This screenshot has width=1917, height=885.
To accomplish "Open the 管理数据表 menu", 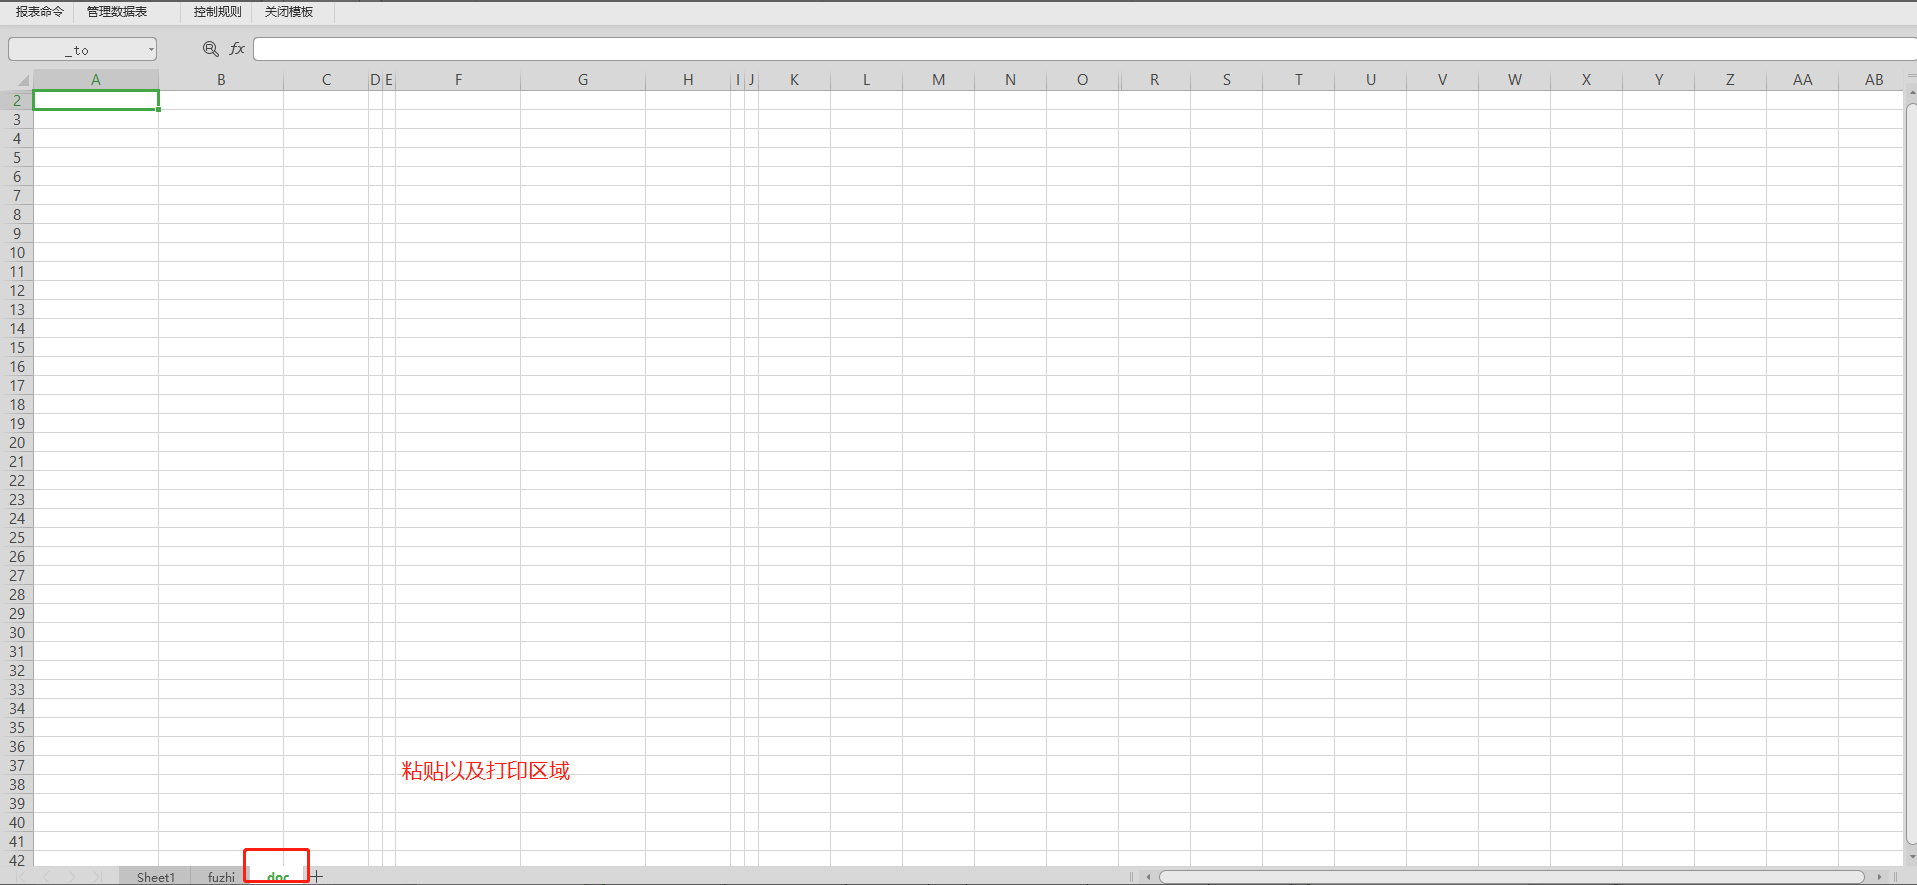I will tap(117, 12).
